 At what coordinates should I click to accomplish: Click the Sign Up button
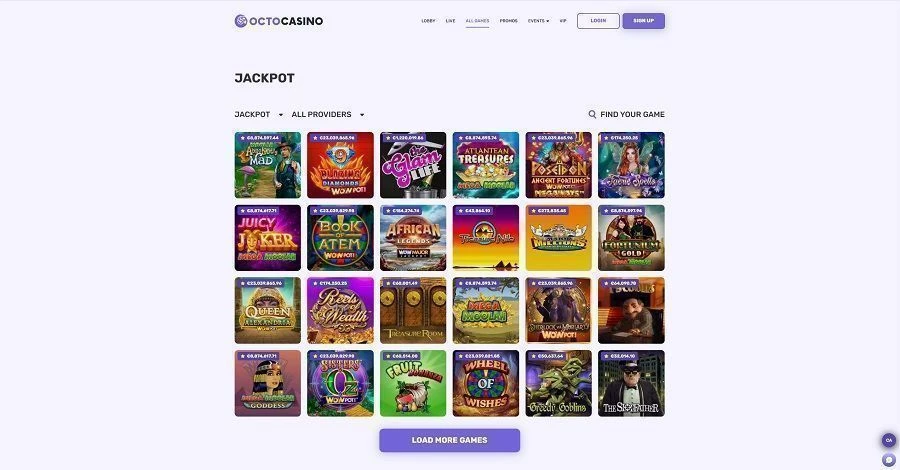[x=643, y=21]
